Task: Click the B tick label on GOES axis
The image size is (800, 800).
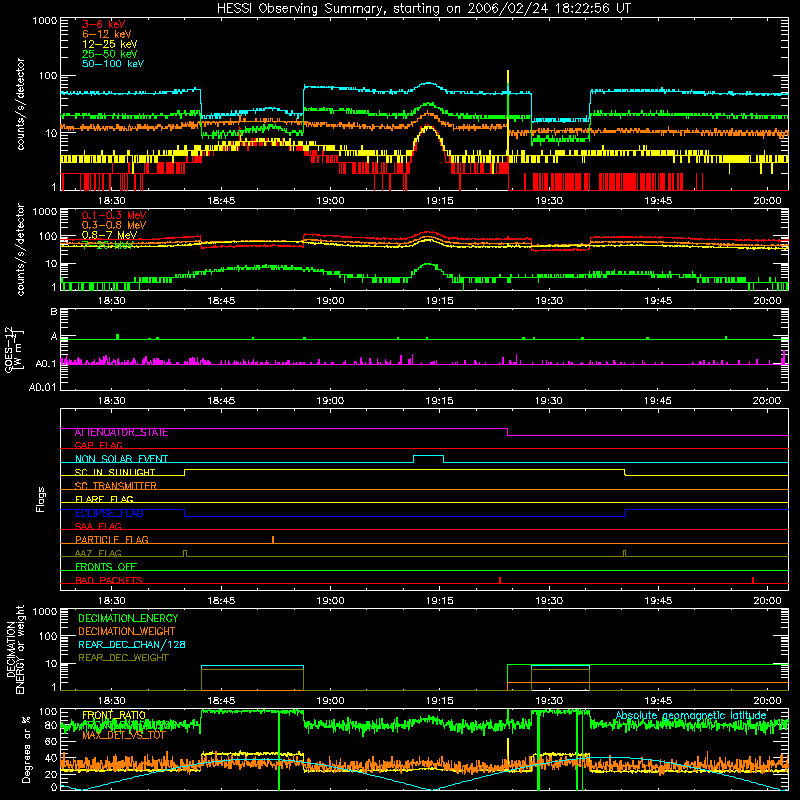Action: click(54, 312)
